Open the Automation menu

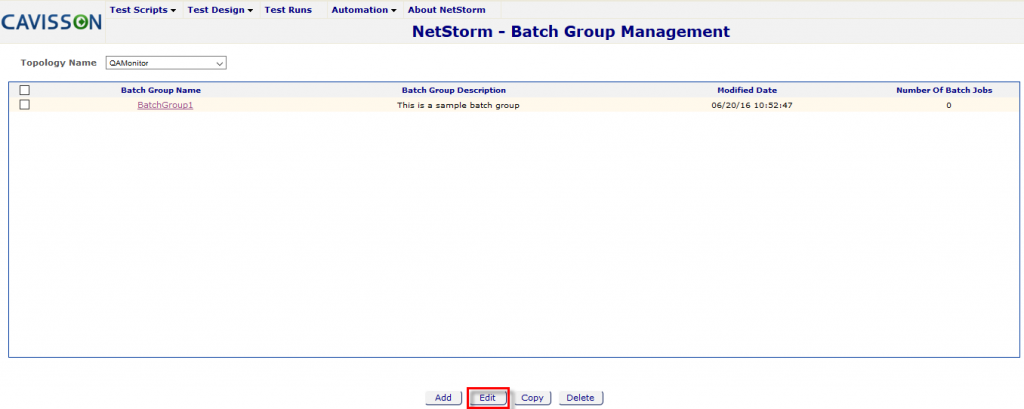364,10
